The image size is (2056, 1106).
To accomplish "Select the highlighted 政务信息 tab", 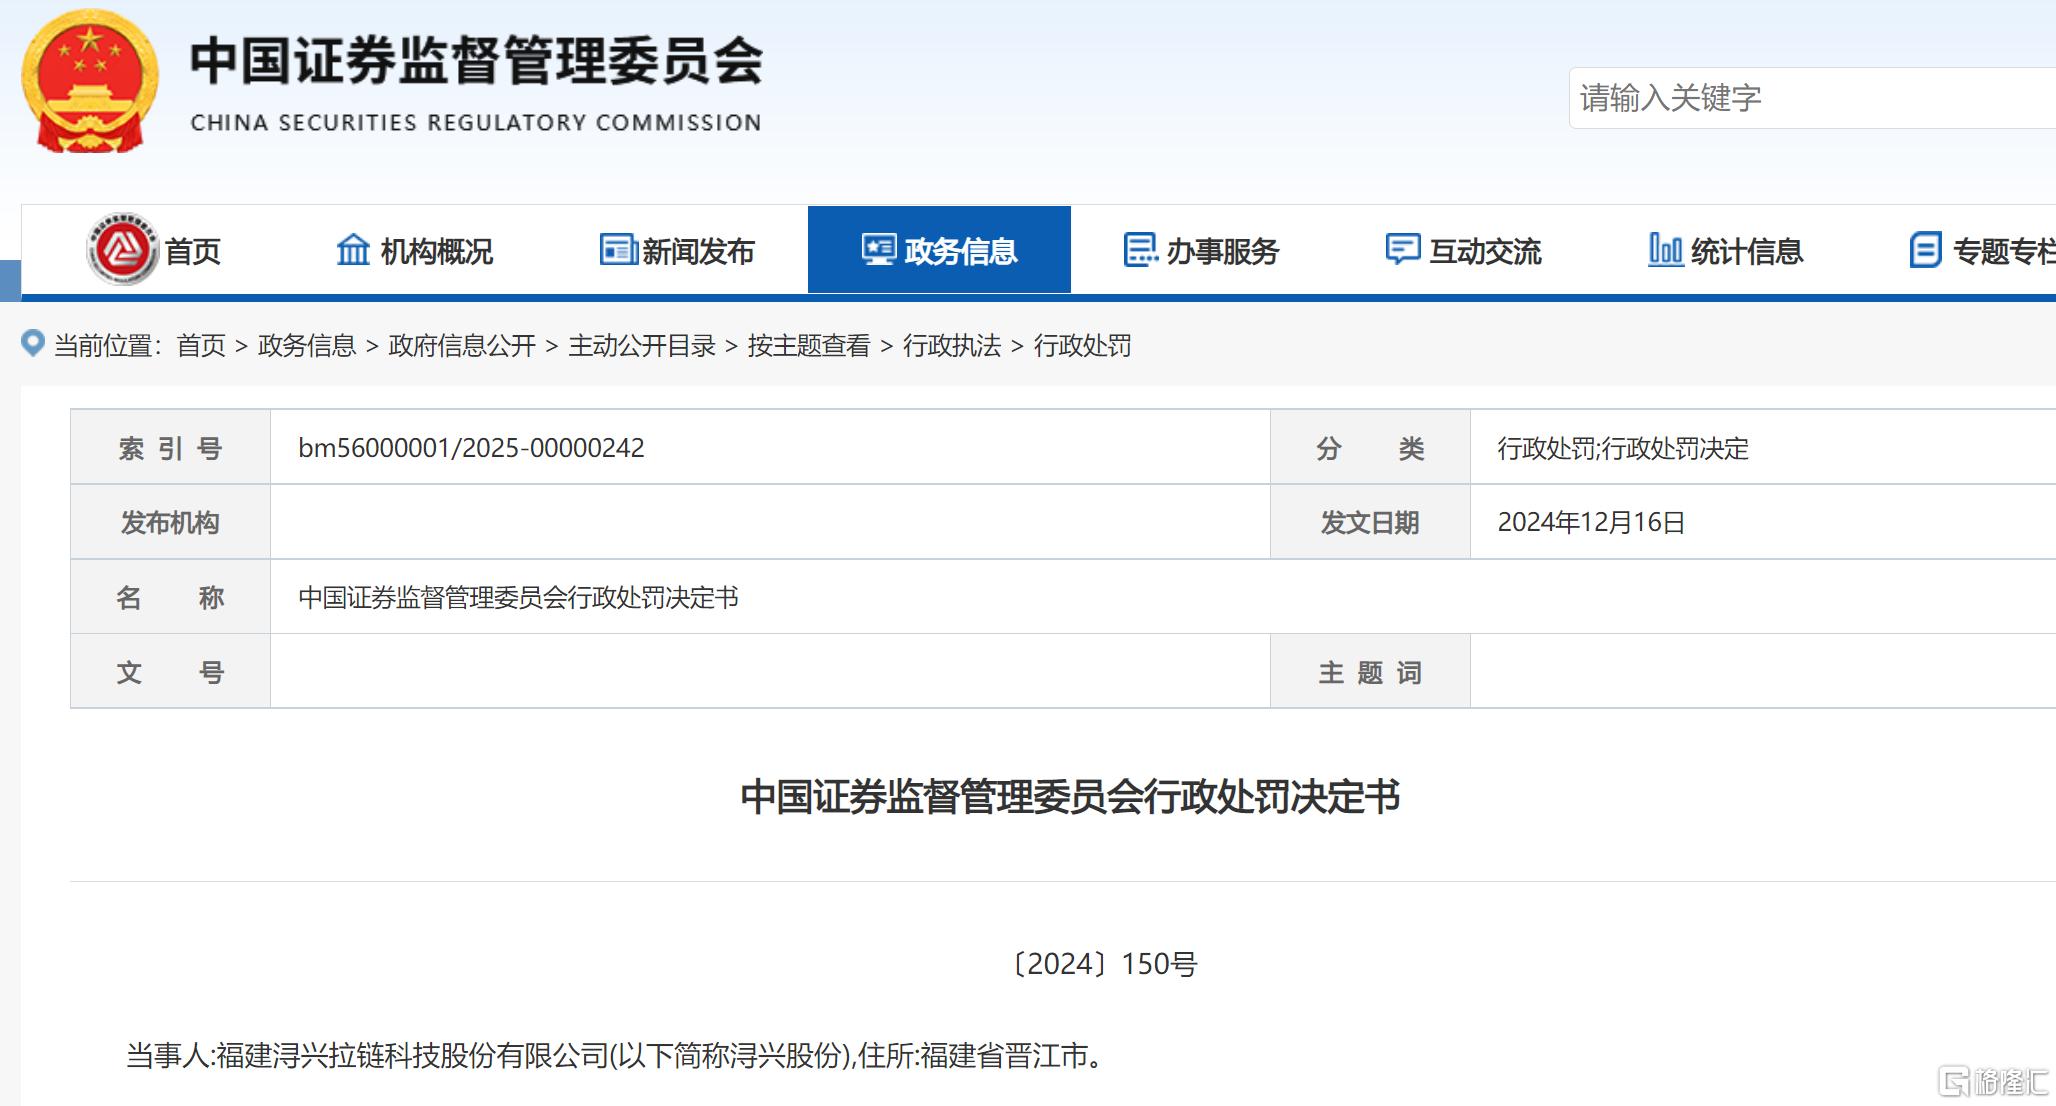I will click(x=939, y=250).
